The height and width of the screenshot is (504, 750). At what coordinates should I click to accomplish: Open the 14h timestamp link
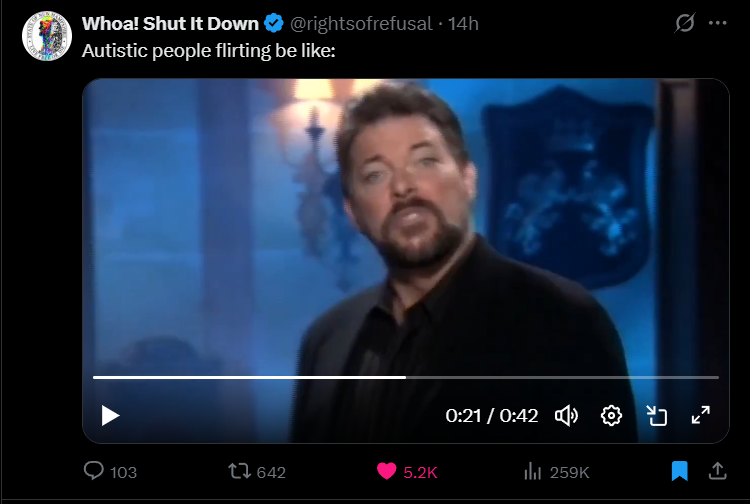click(463, 23)
